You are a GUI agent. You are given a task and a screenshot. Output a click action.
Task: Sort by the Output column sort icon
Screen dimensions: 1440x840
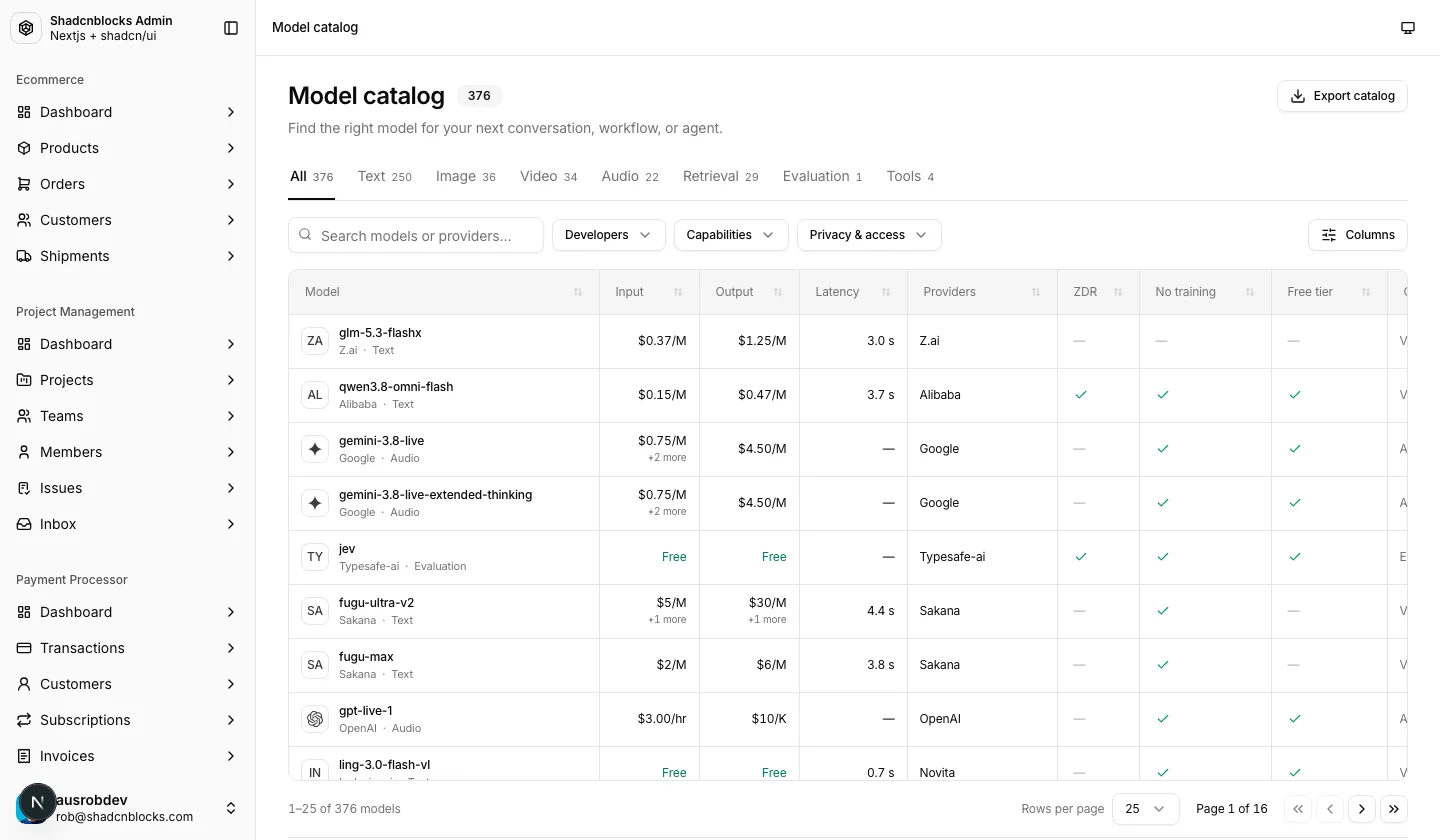(x=778, y=292)
